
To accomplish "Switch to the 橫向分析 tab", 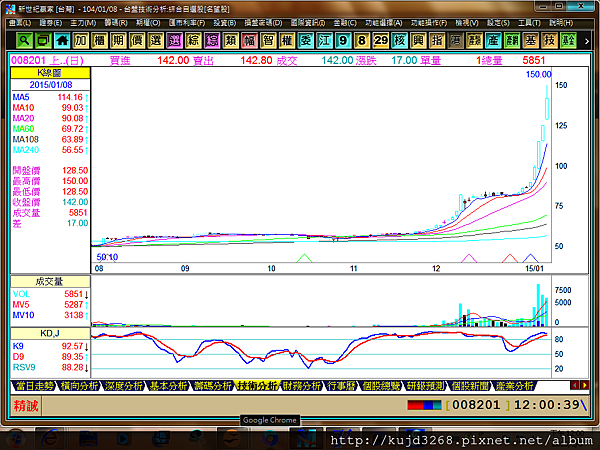I will point(79,386).
